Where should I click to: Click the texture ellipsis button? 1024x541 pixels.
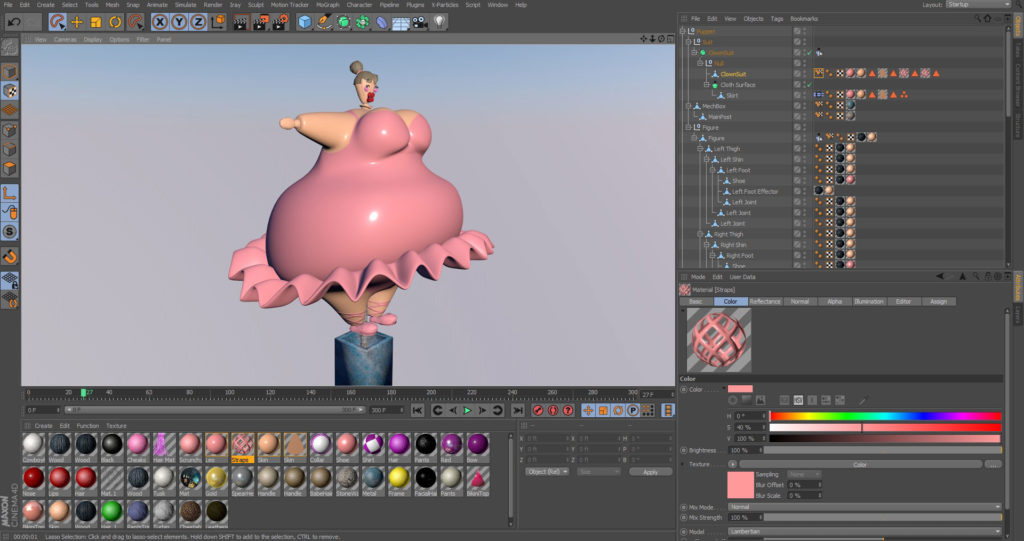[993, 465]
